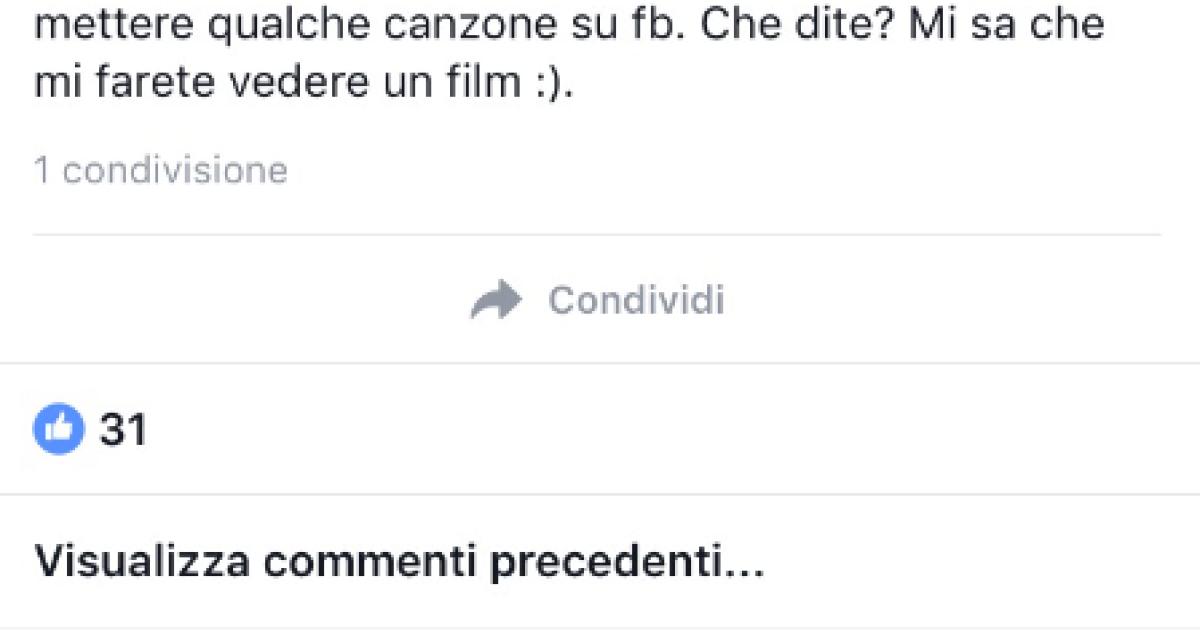Open the reactions list via 31 count
Viewport: 1200px width, 630px height.
pos(122,430)
